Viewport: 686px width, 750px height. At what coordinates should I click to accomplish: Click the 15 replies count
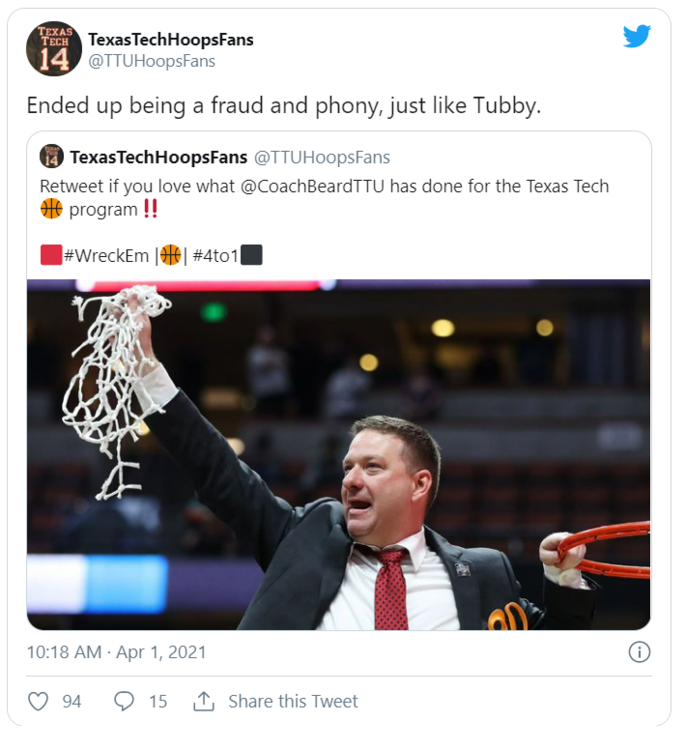point(158,701)
